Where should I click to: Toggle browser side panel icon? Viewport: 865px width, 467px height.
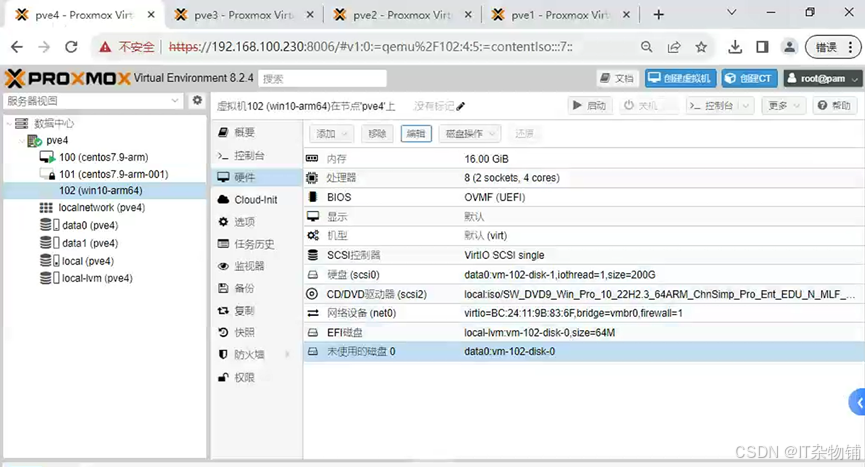pyautogui.click(x=762, y=47)
